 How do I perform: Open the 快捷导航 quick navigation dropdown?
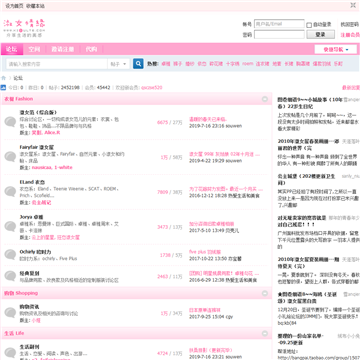pos(336,50)
